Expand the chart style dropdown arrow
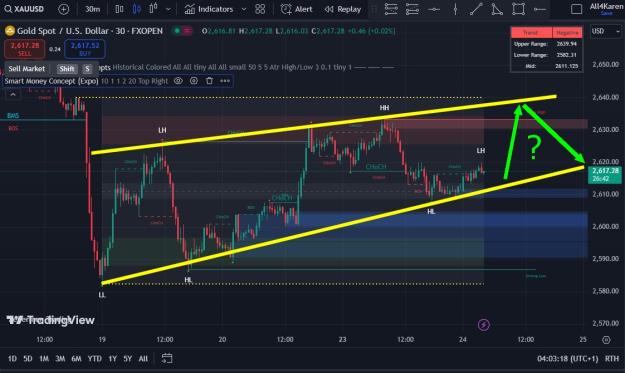Screen dimensions: 625x373 point(169,9)
